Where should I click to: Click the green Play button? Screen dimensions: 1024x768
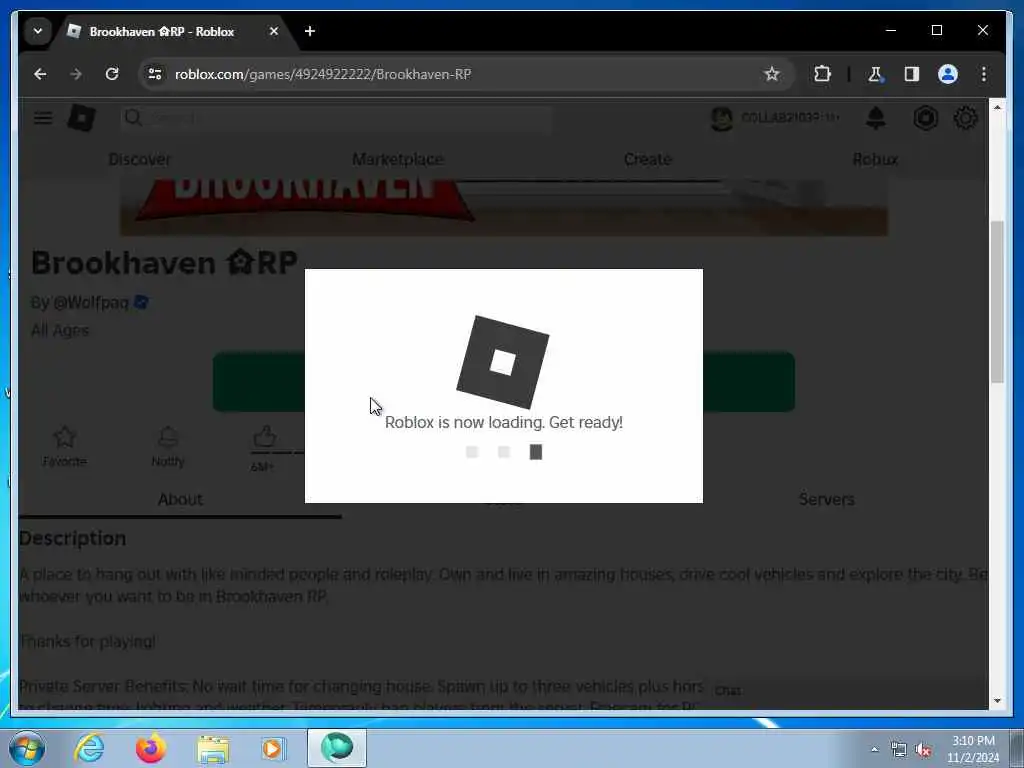click(x=504, y=381)
